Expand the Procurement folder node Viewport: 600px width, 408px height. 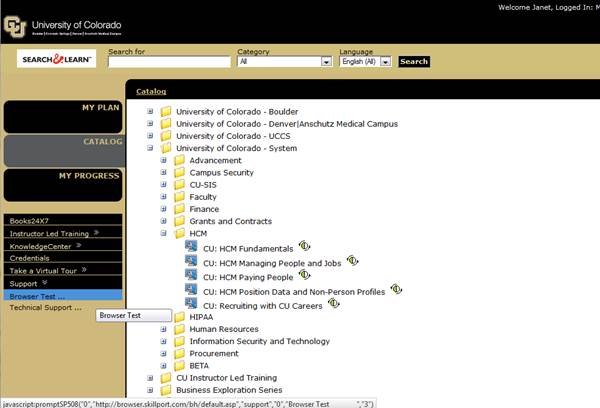pos(163,354)
